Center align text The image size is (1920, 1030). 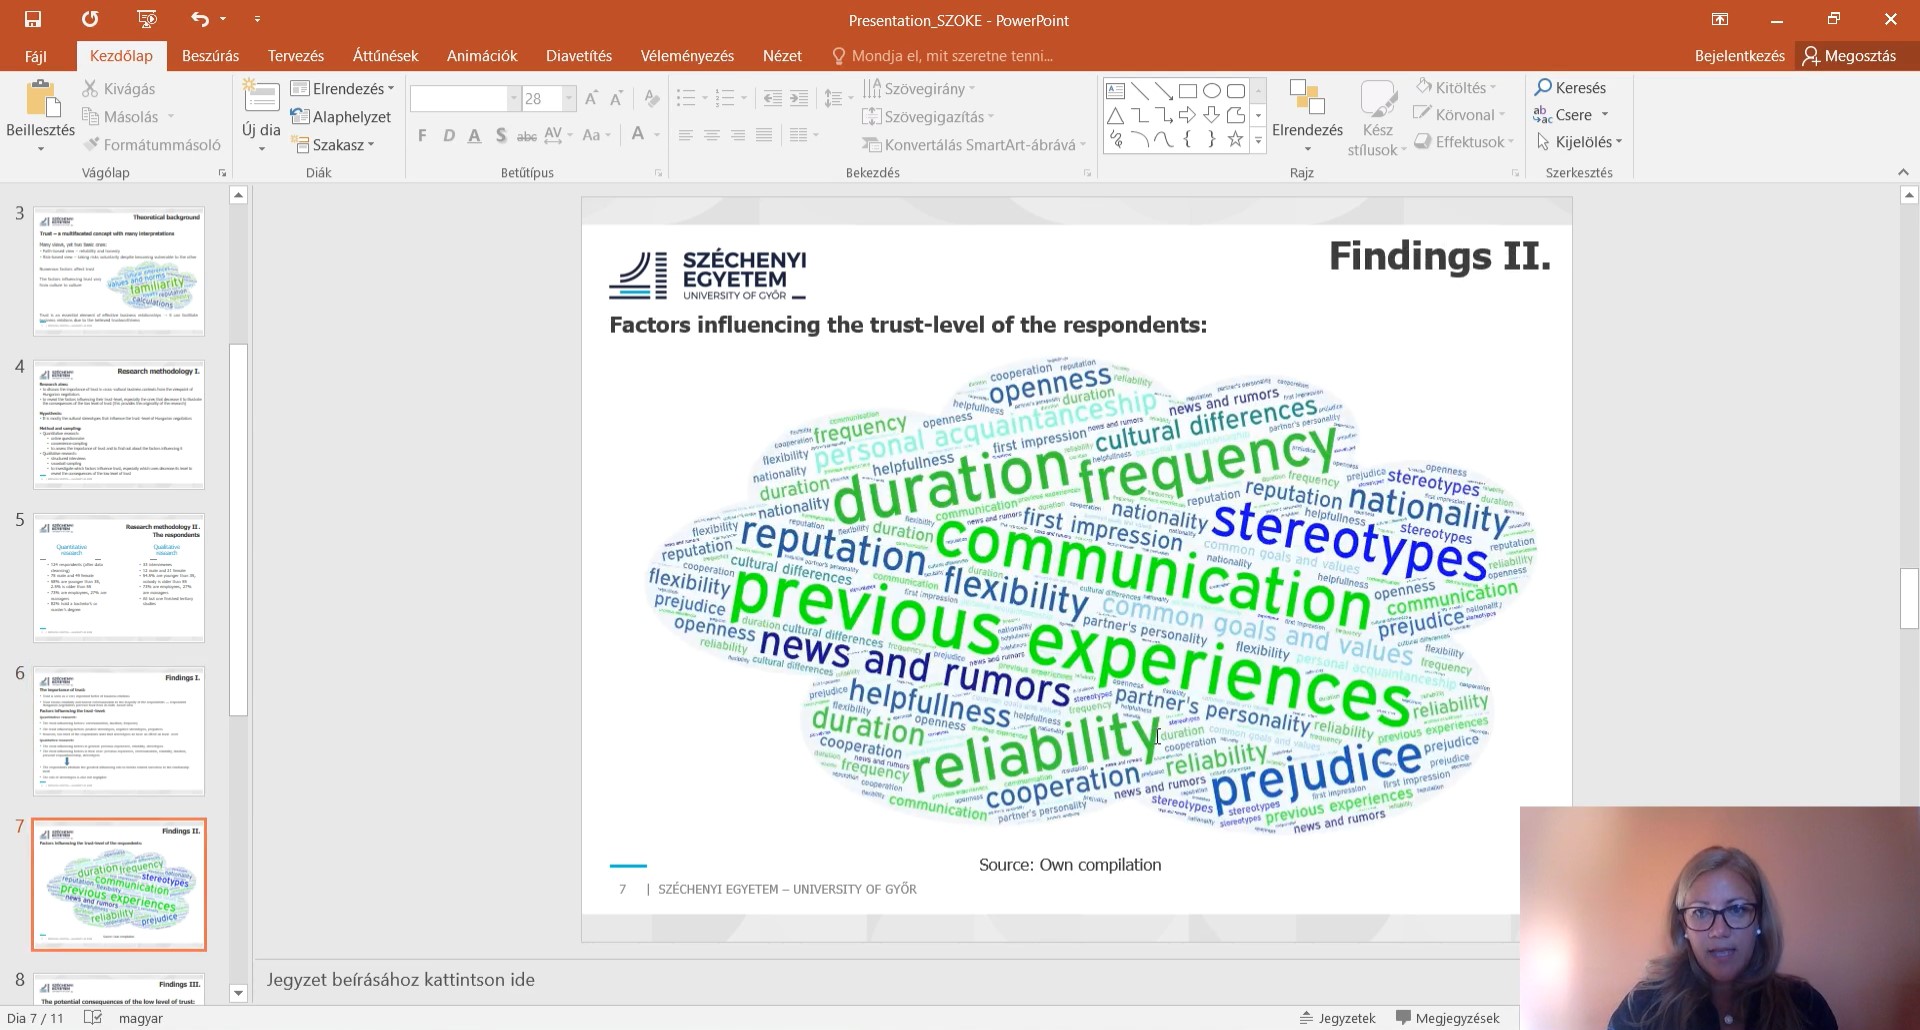coord(711,135)
